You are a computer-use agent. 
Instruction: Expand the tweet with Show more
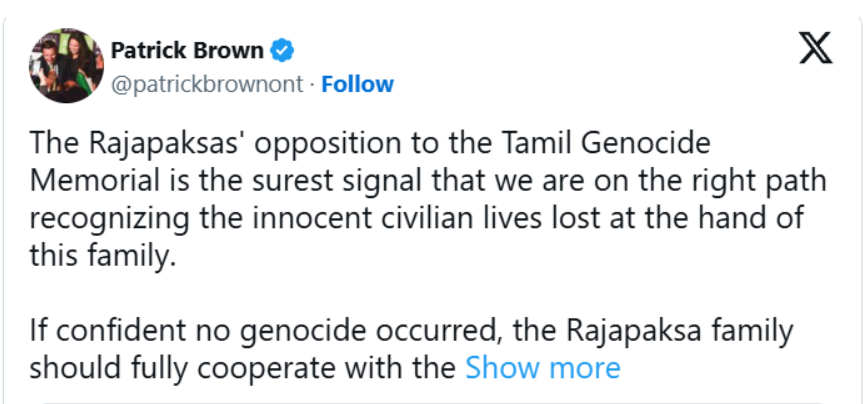pos(543,368)
